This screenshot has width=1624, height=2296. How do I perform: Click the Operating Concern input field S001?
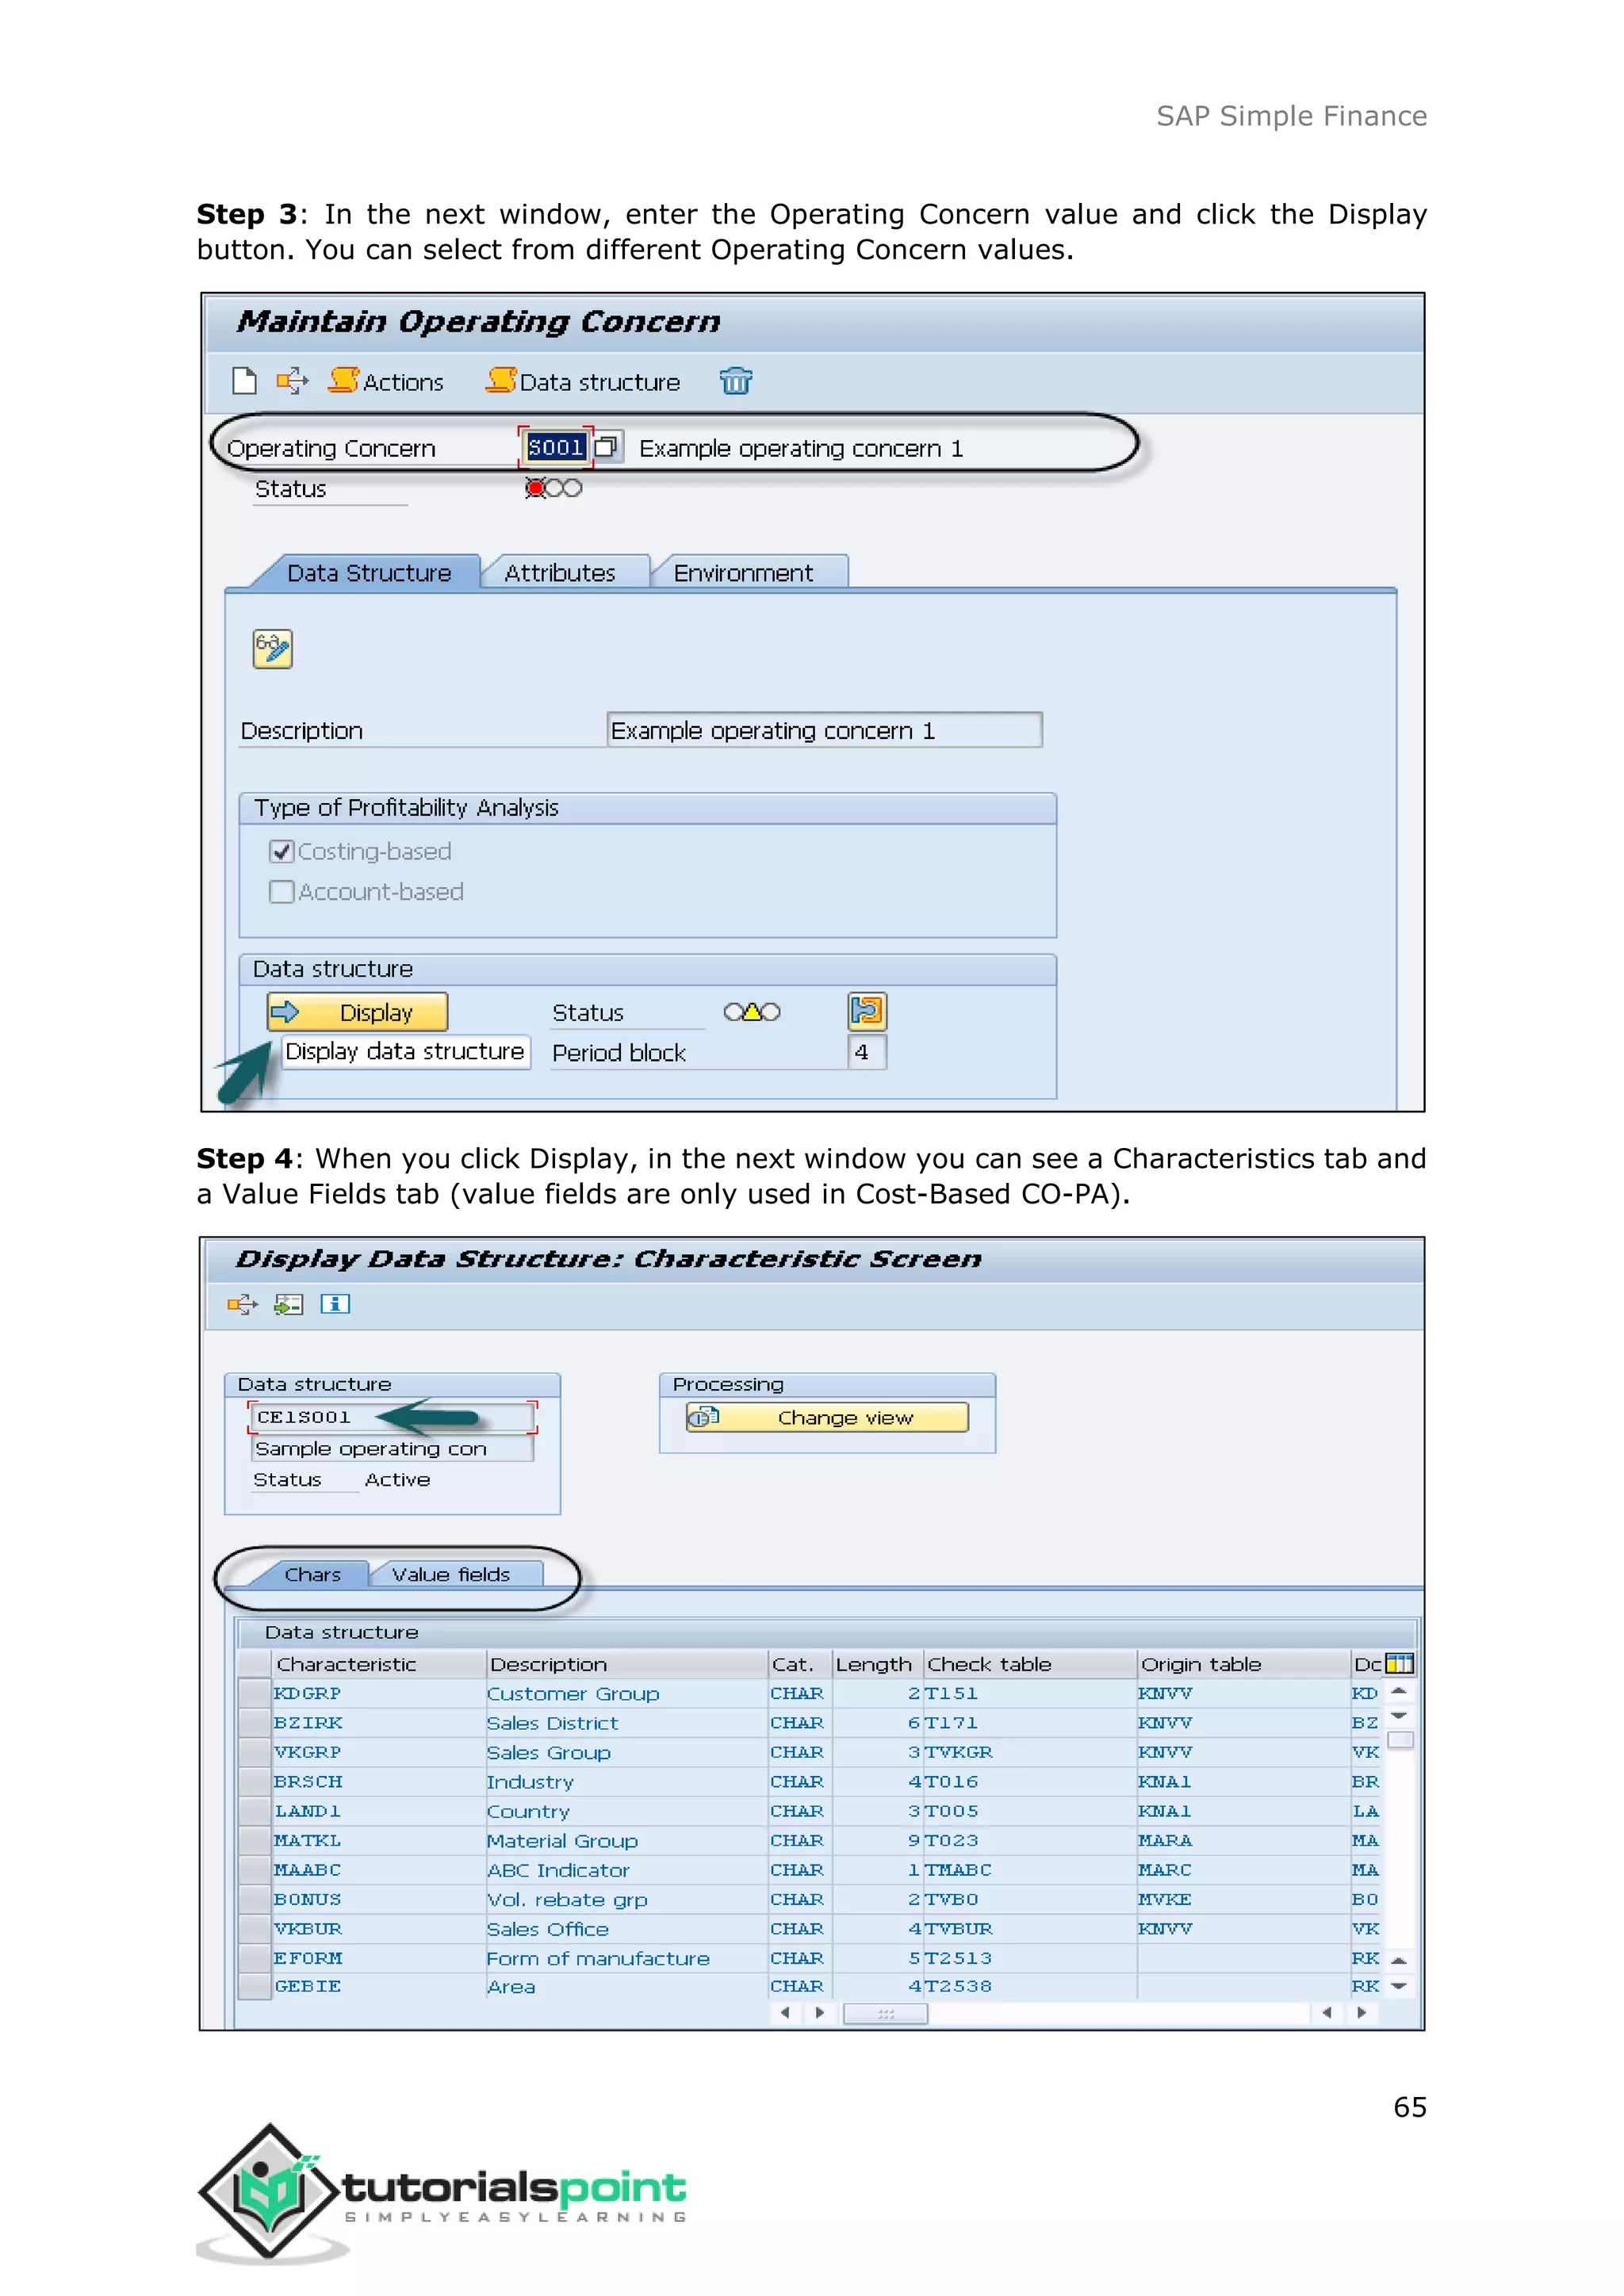coord(555,447)
